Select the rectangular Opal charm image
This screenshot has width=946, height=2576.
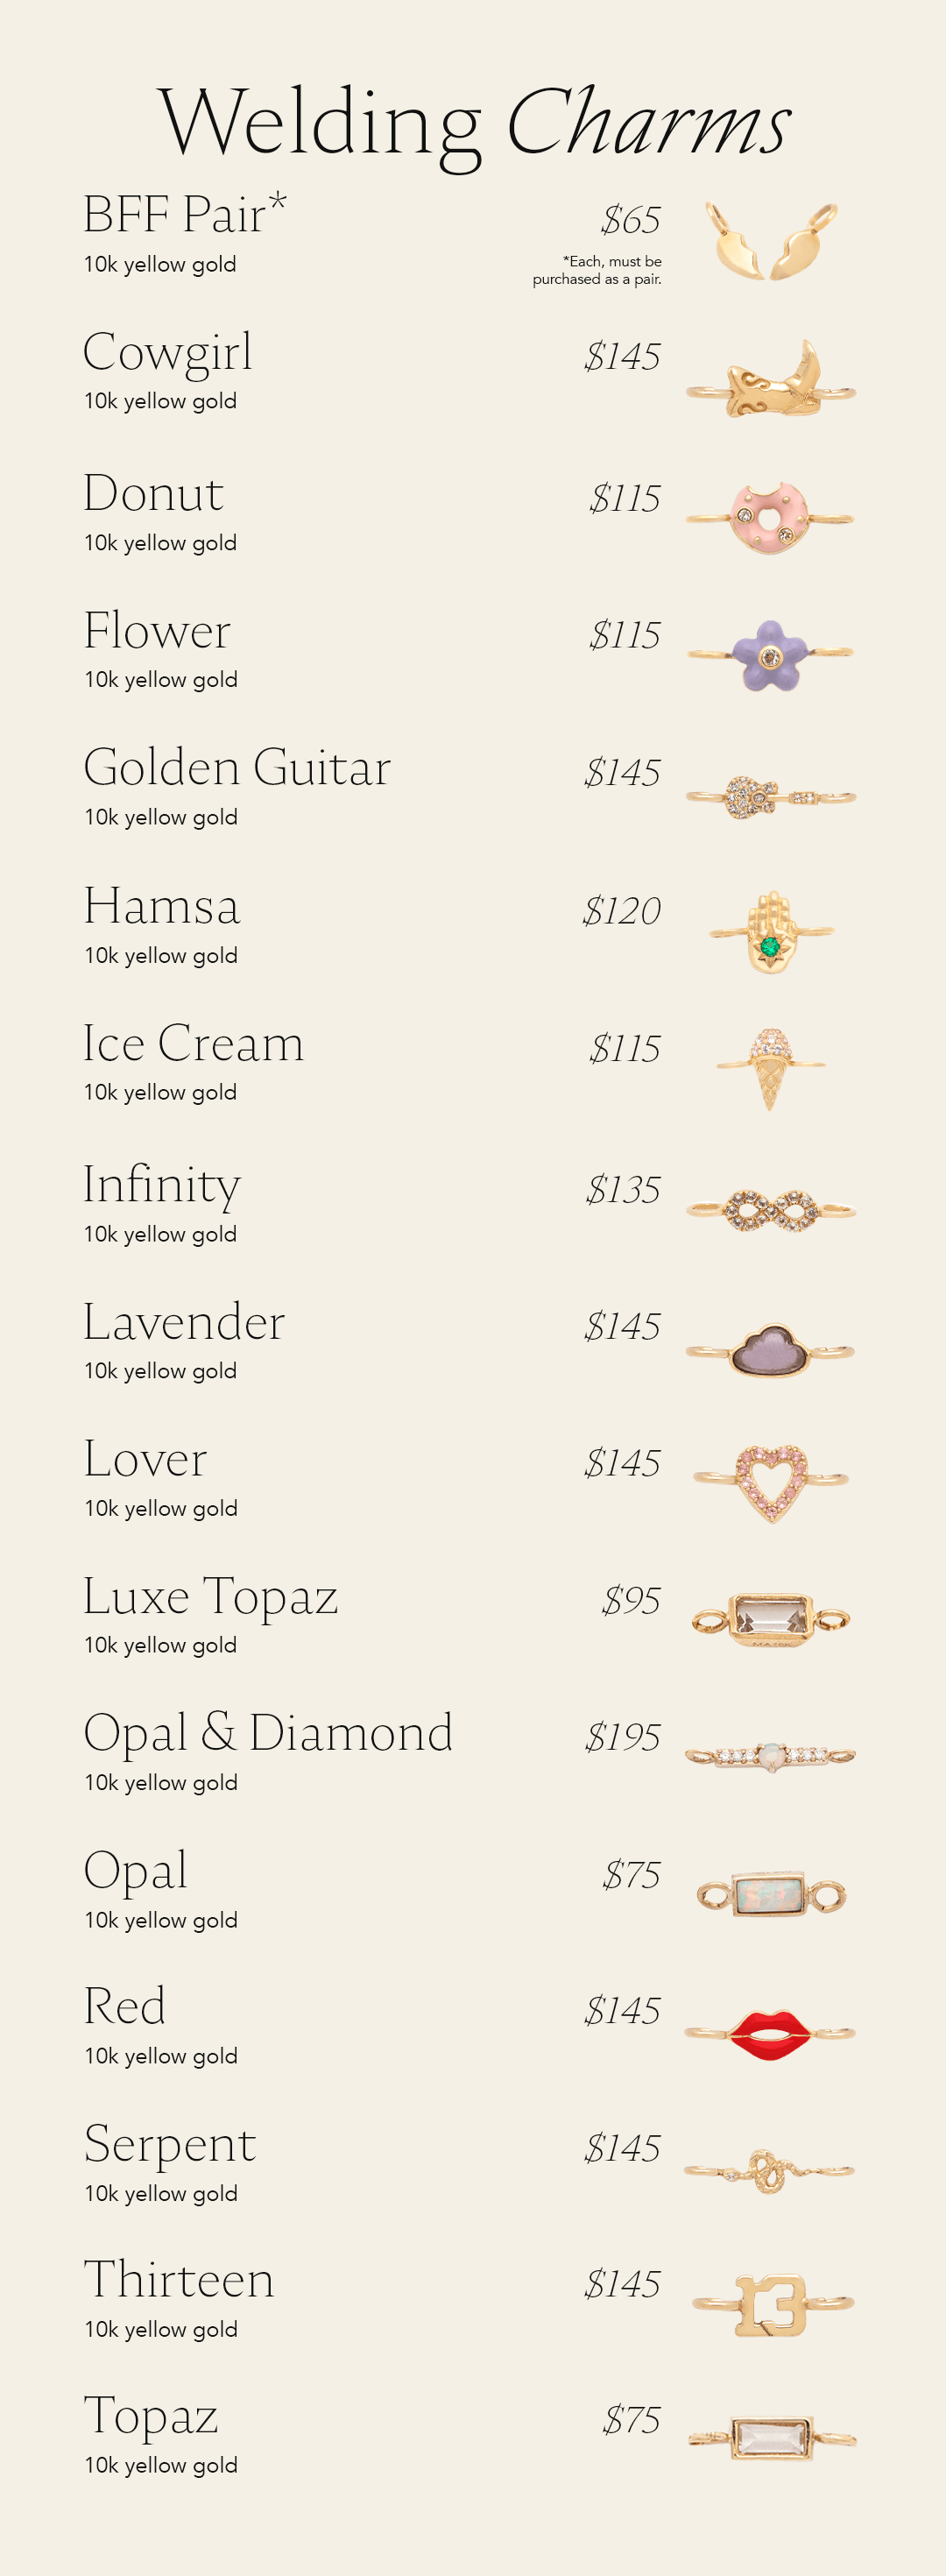coord(770,1894)
